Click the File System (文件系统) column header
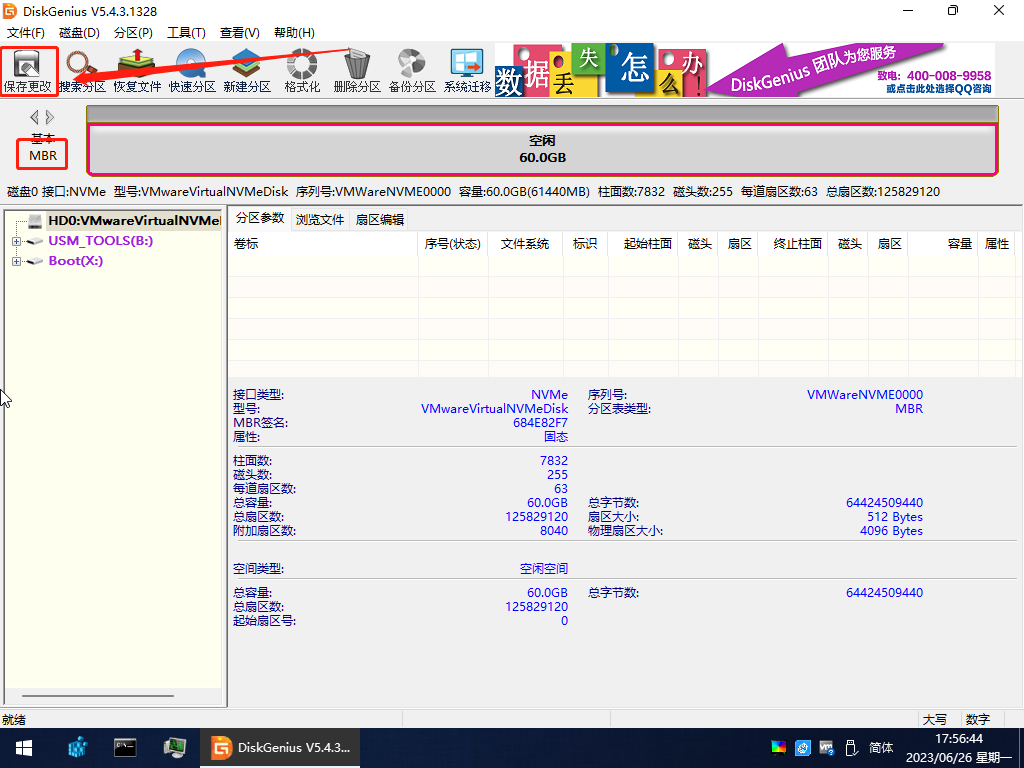The width and height of the screenshot is (1024, 768). 524,244
